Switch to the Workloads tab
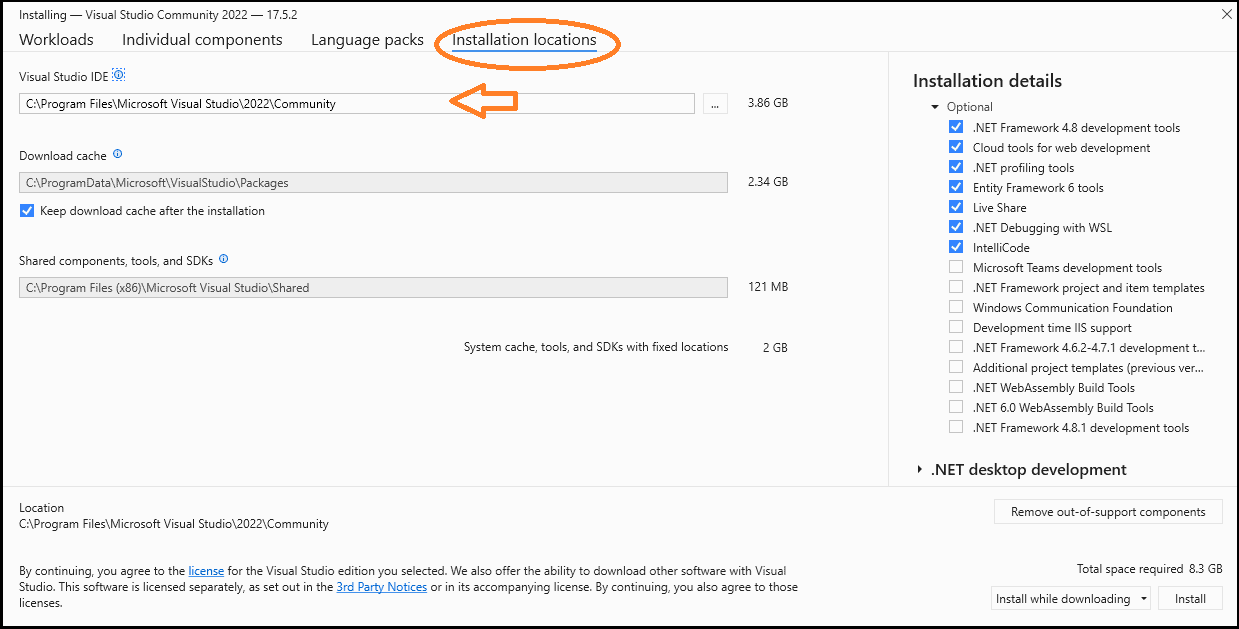Screen dimensions: 1239x629 point(55,39)
